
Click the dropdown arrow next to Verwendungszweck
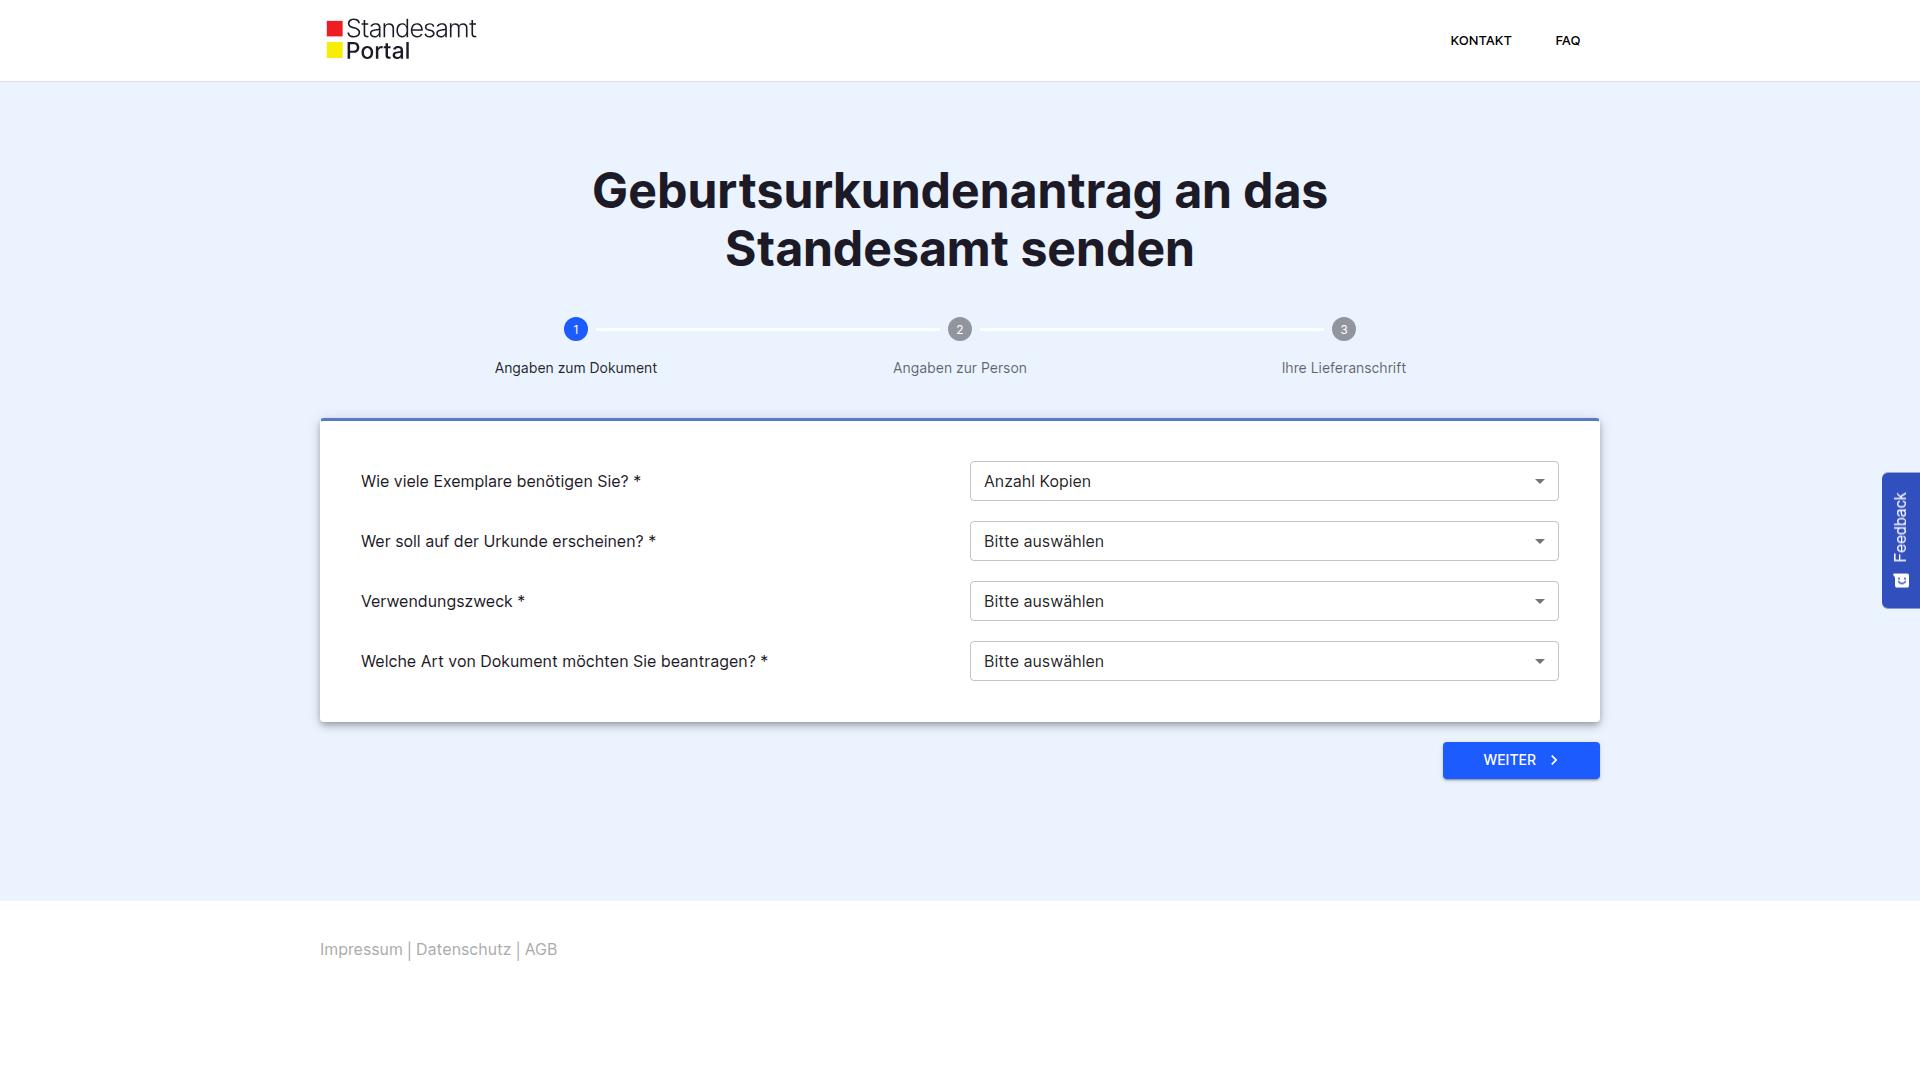[1539, 601]
